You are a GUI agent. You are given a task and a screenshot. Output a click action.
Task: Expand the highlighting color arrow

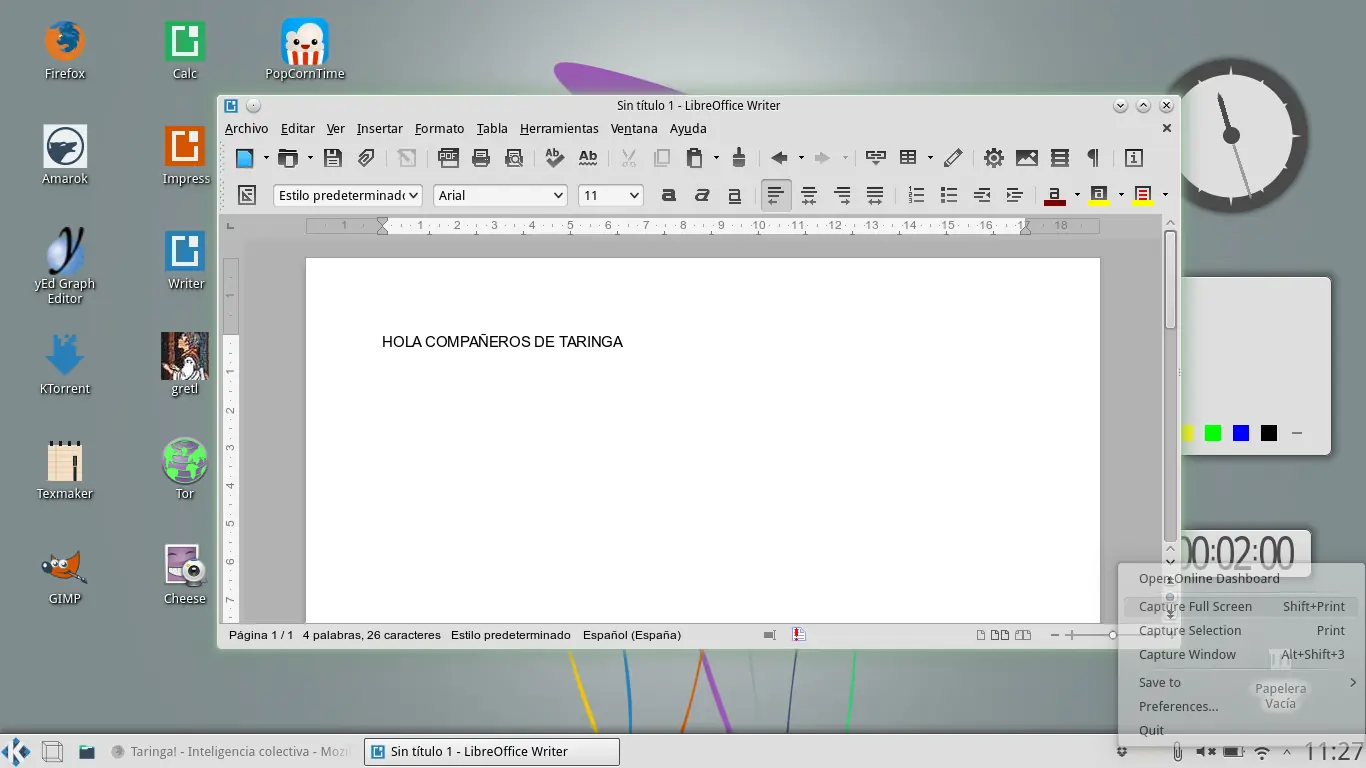[1121, 195]
